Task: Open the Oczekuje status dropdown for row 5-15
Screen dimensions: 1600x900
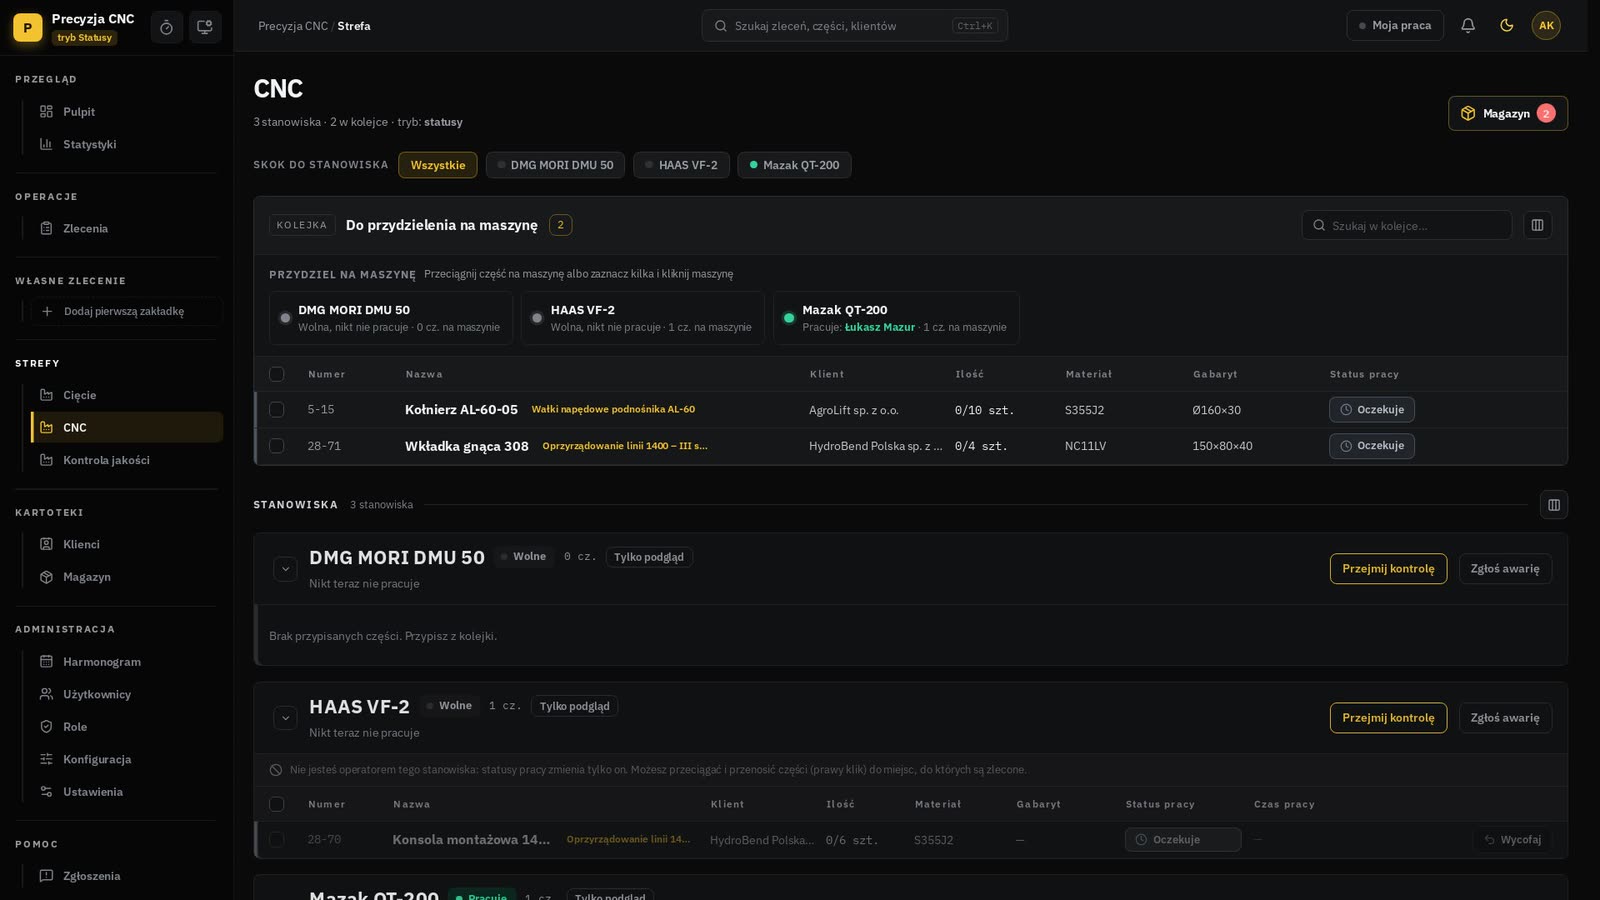Action: tap(1372, 410)
